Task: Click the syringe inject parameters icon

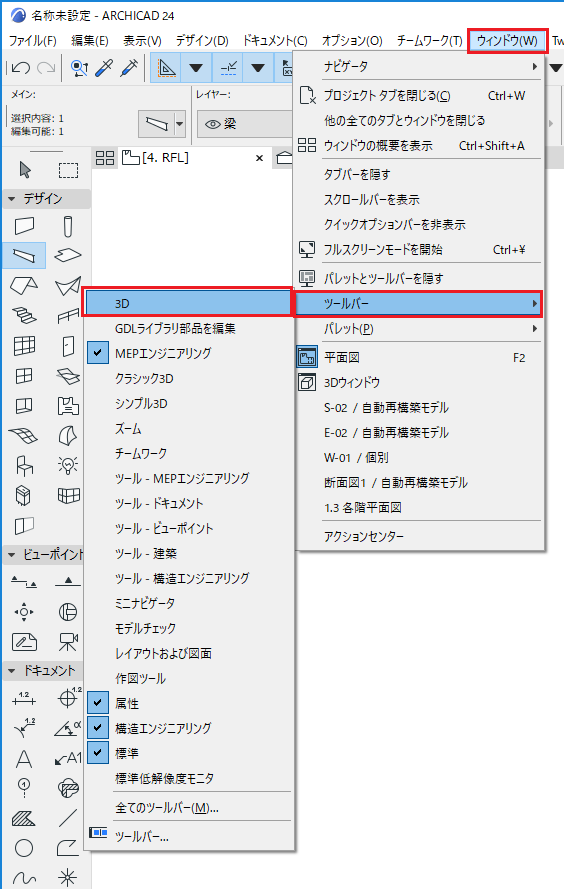Action: coord(129,68)
